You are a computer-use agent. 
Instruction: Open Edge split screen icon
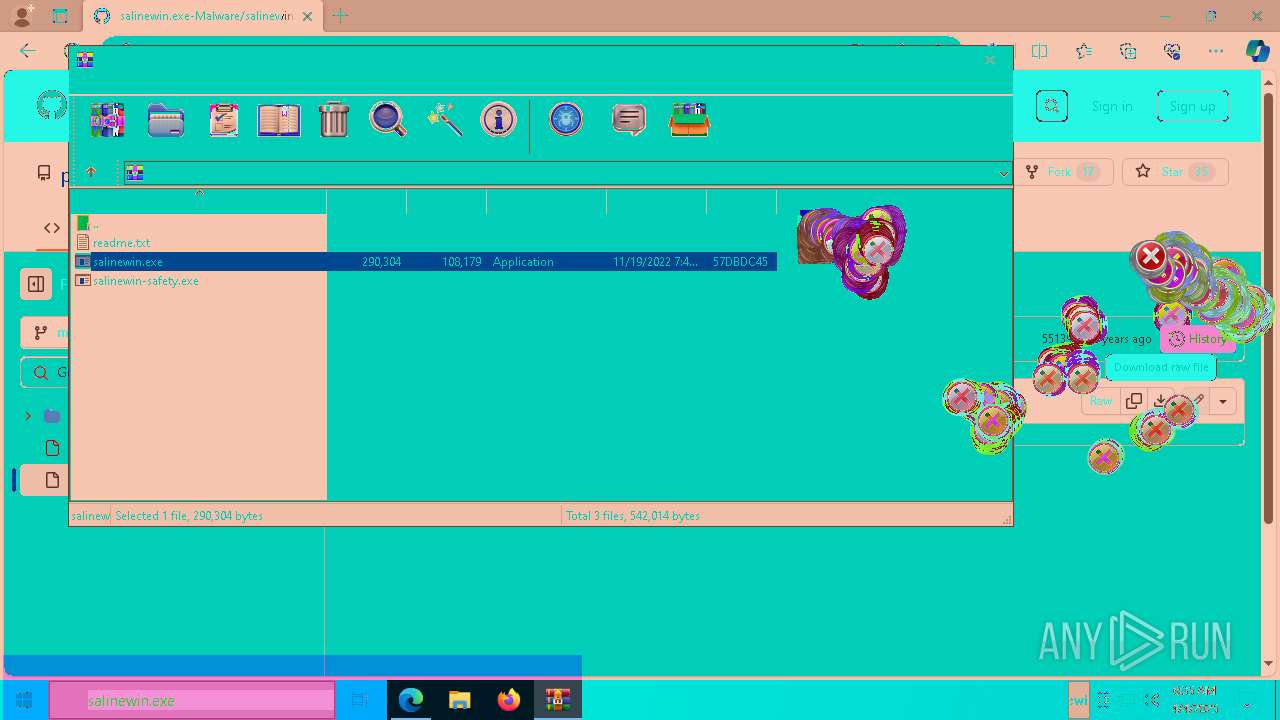click(x=1040, y=51)
